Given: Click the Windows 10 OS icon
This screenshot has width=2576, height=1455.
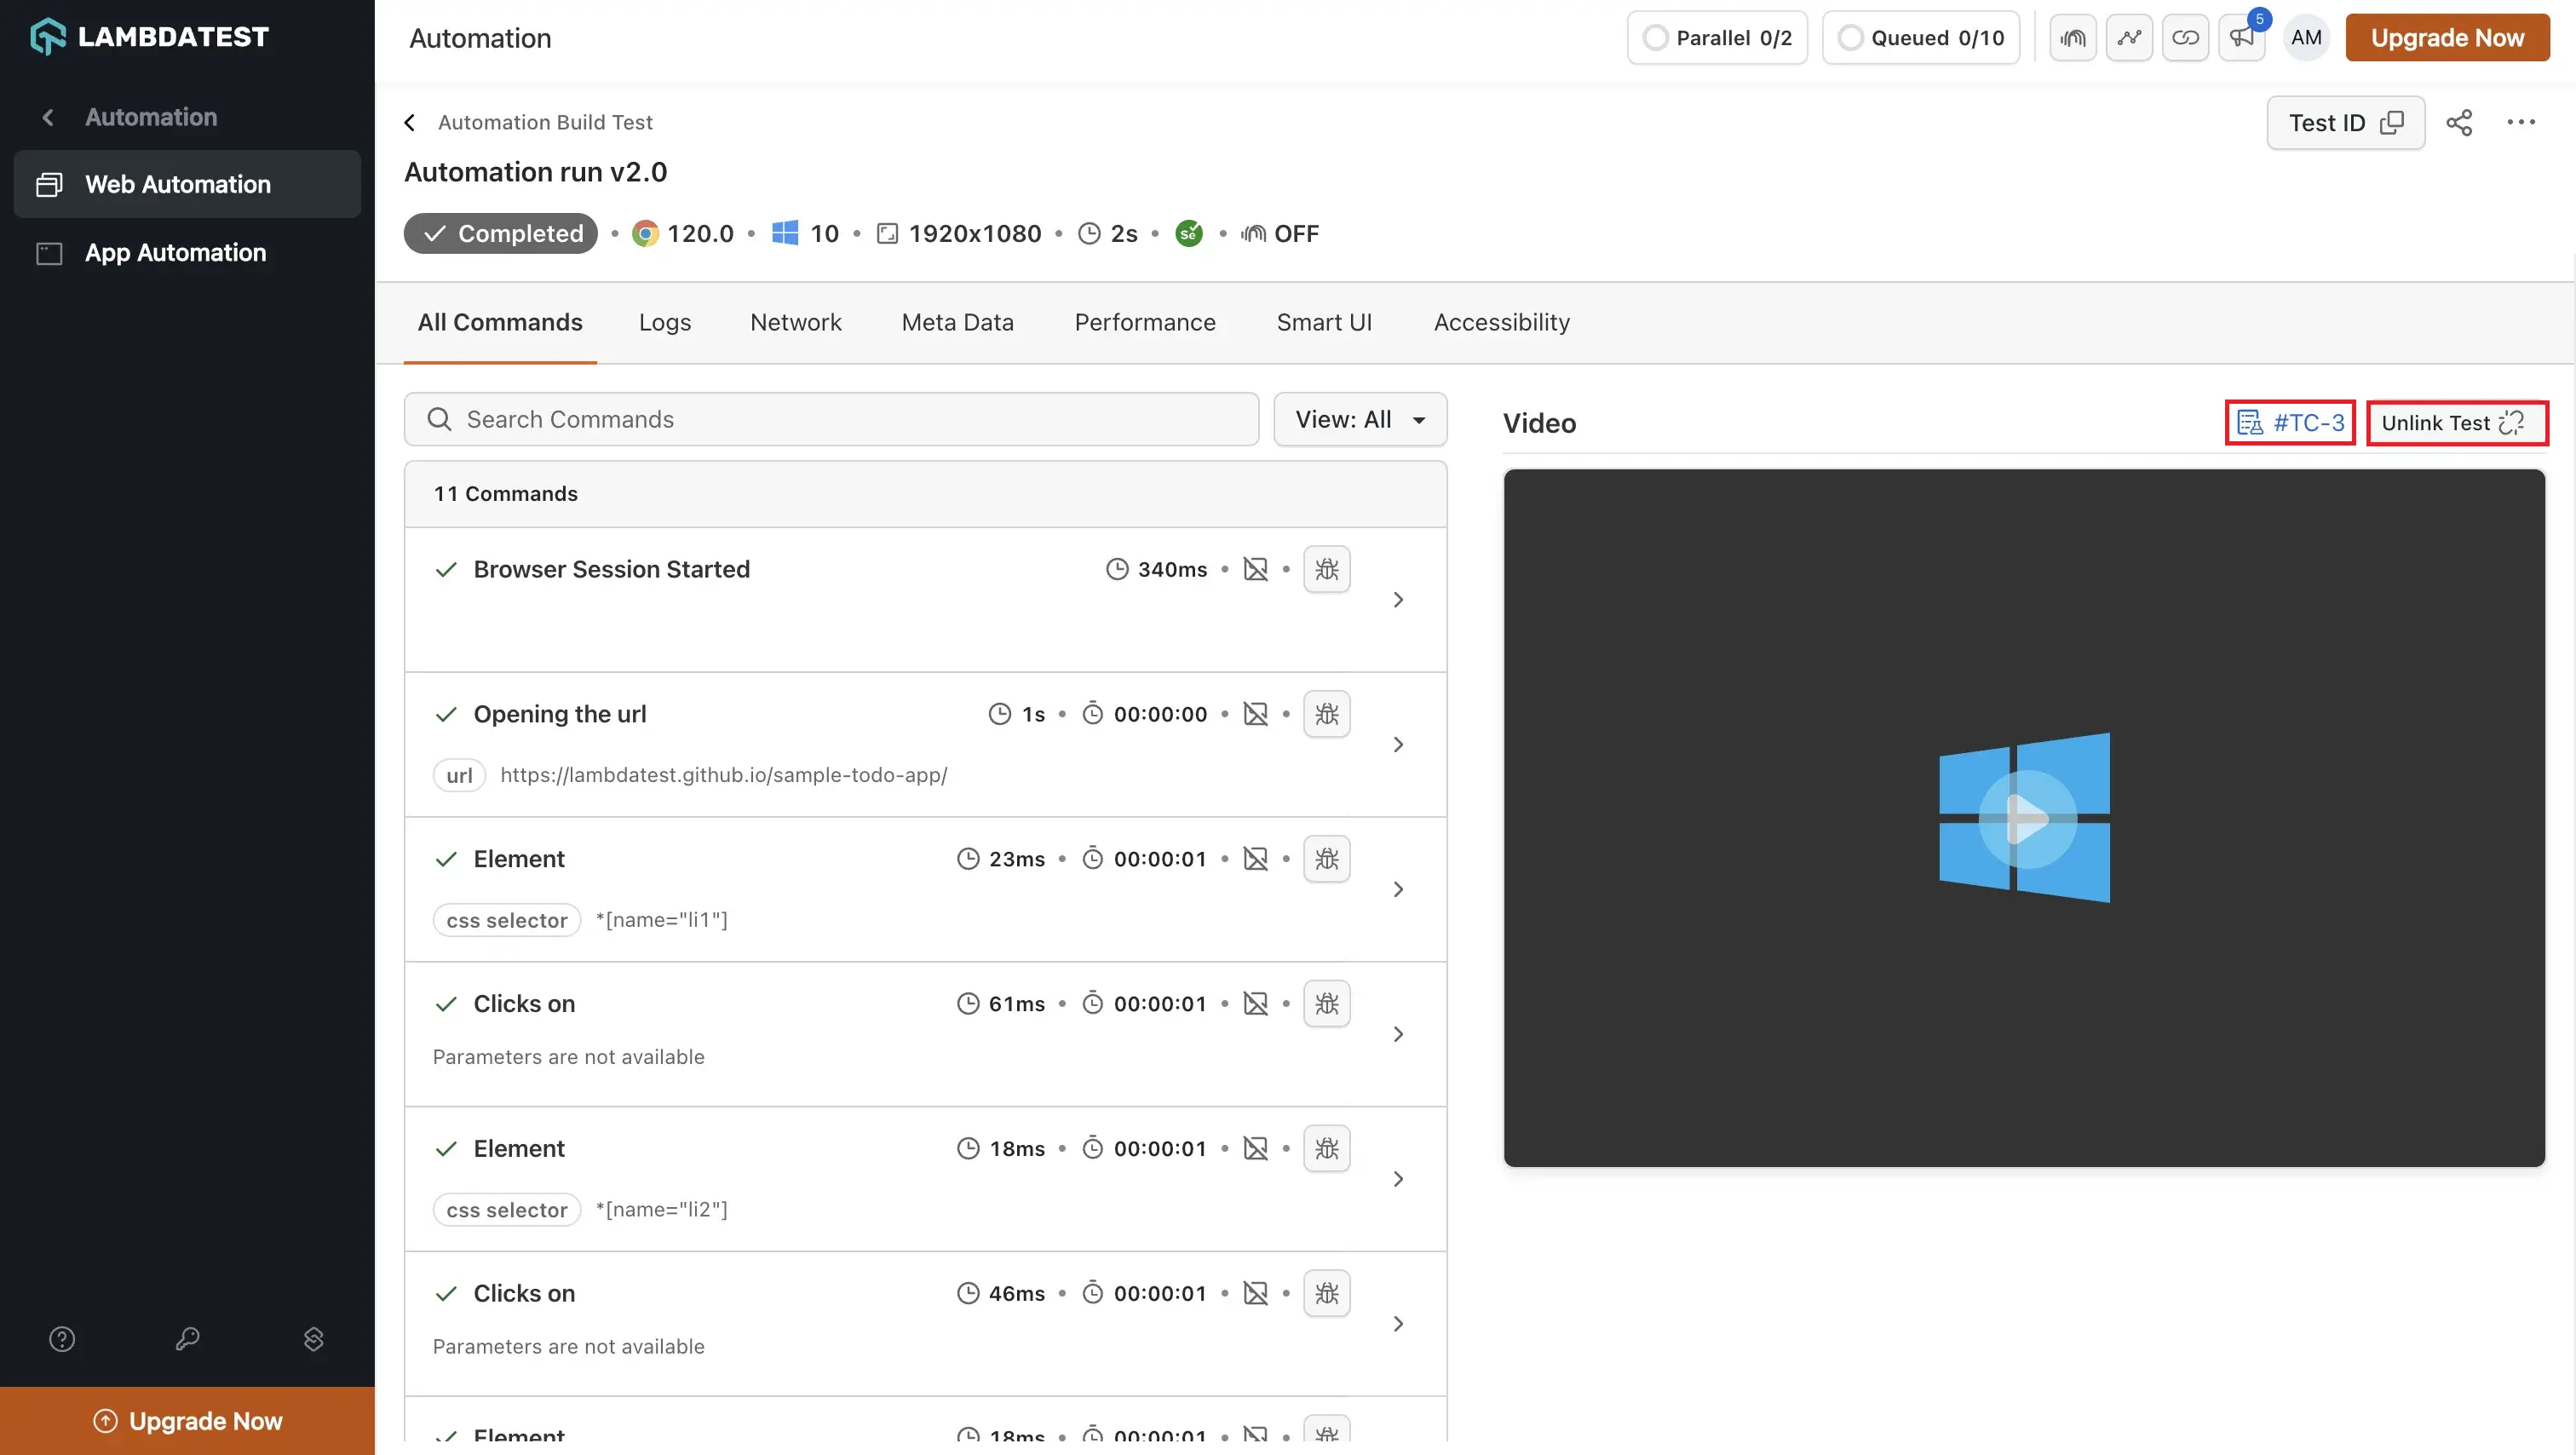Looking at the screenshot, I should point(785,234).
